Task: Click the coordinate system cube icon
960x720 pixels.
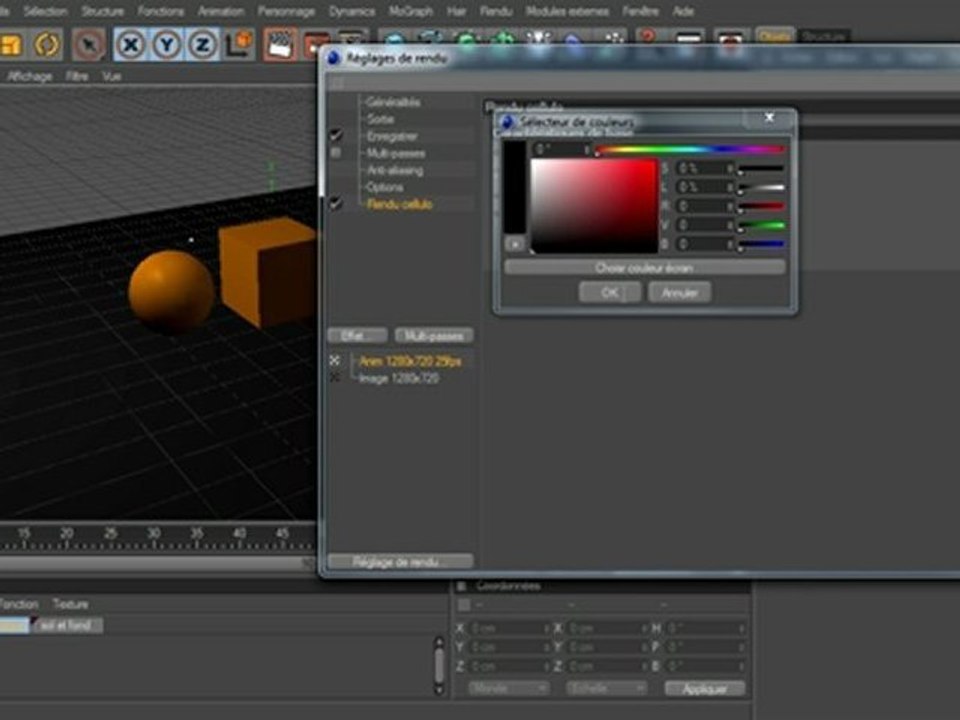Action: [x=239, y=45]
